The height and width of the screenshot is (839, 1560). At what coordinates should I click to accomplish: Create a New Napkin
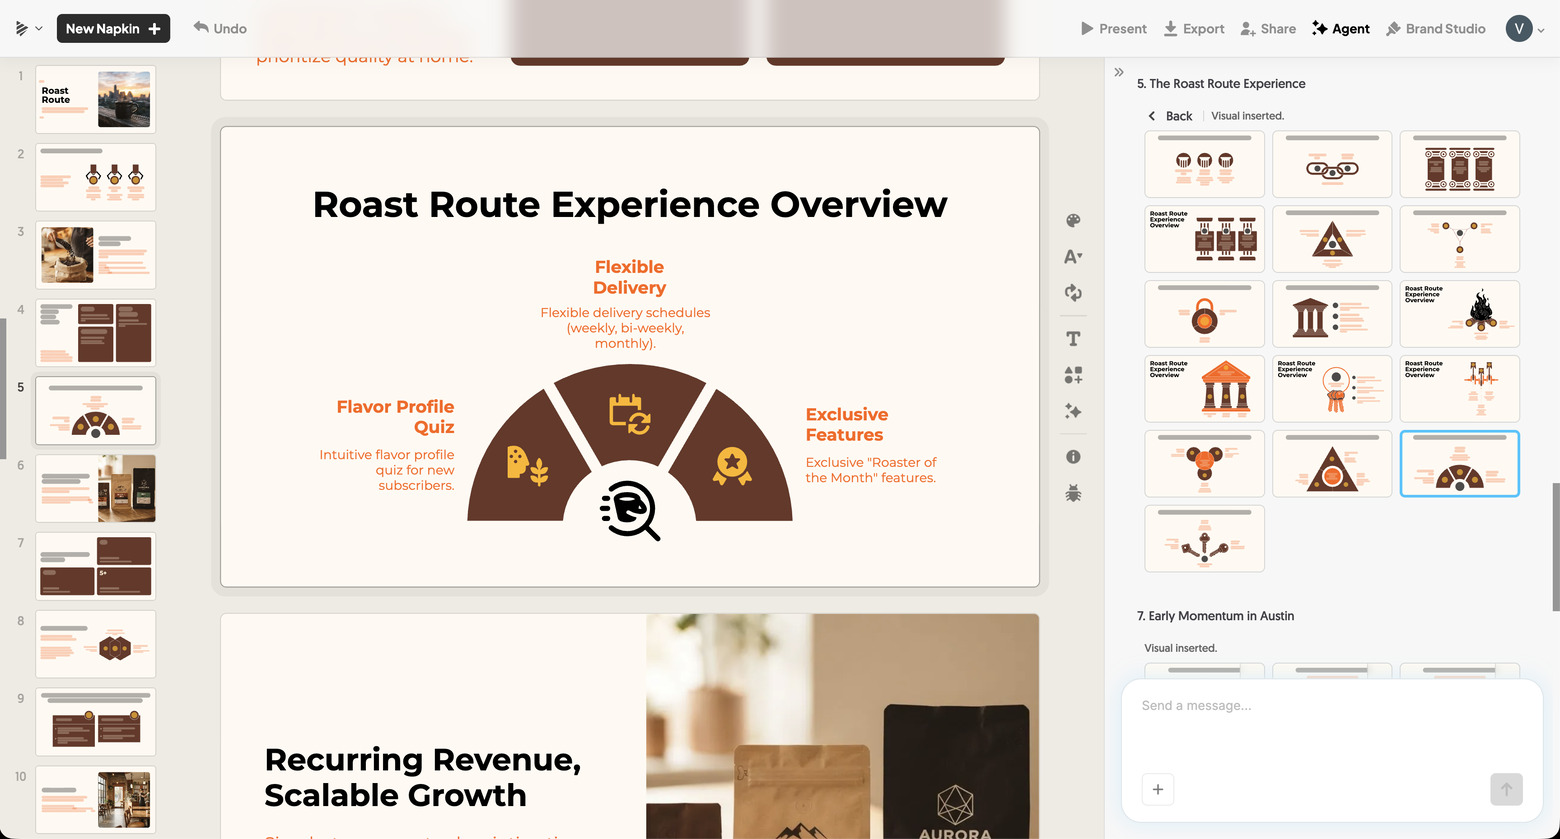click(113, 29)
